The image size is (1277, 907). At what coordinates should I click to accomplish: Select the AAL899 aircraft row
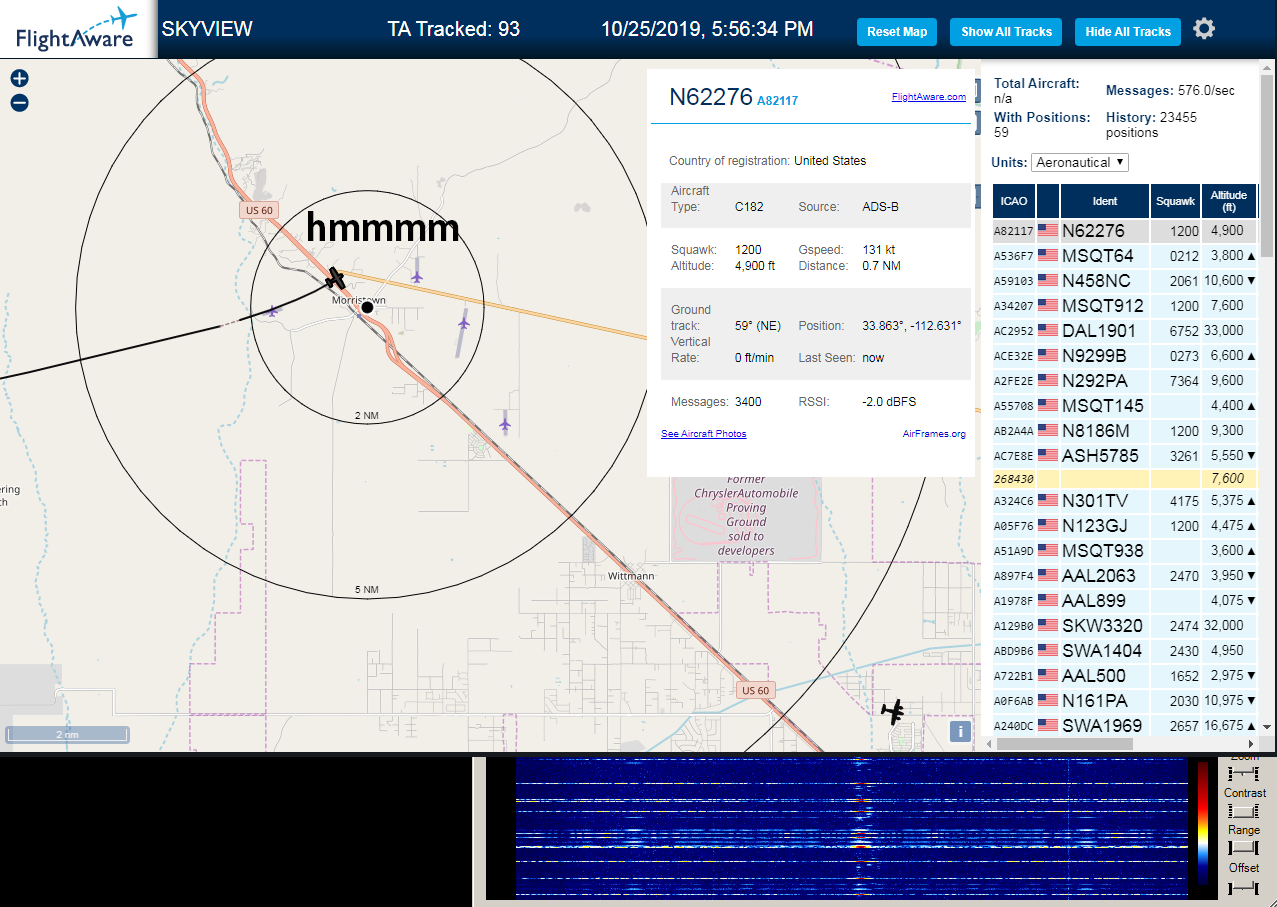click(1125, 601)
